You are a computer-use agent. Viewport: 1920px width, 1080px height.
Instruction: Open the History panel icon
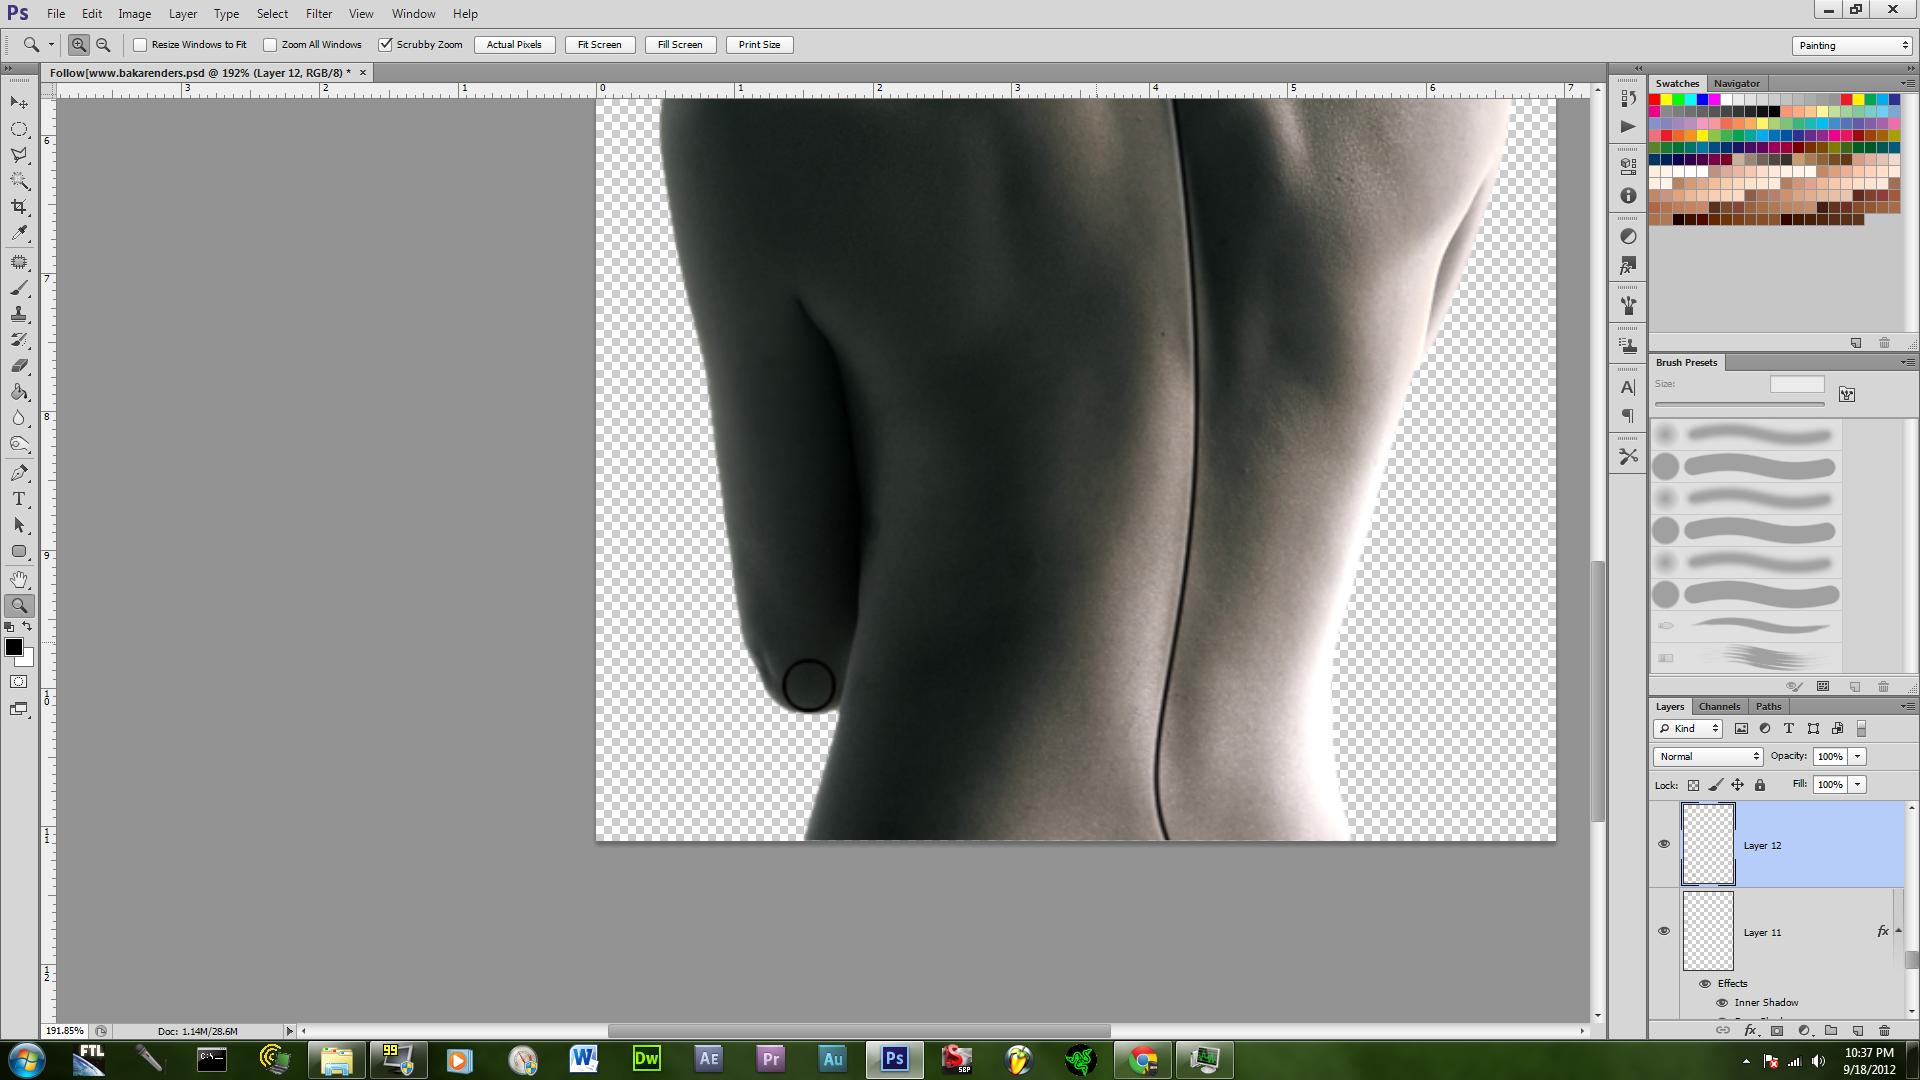[x=1628, y=98]
